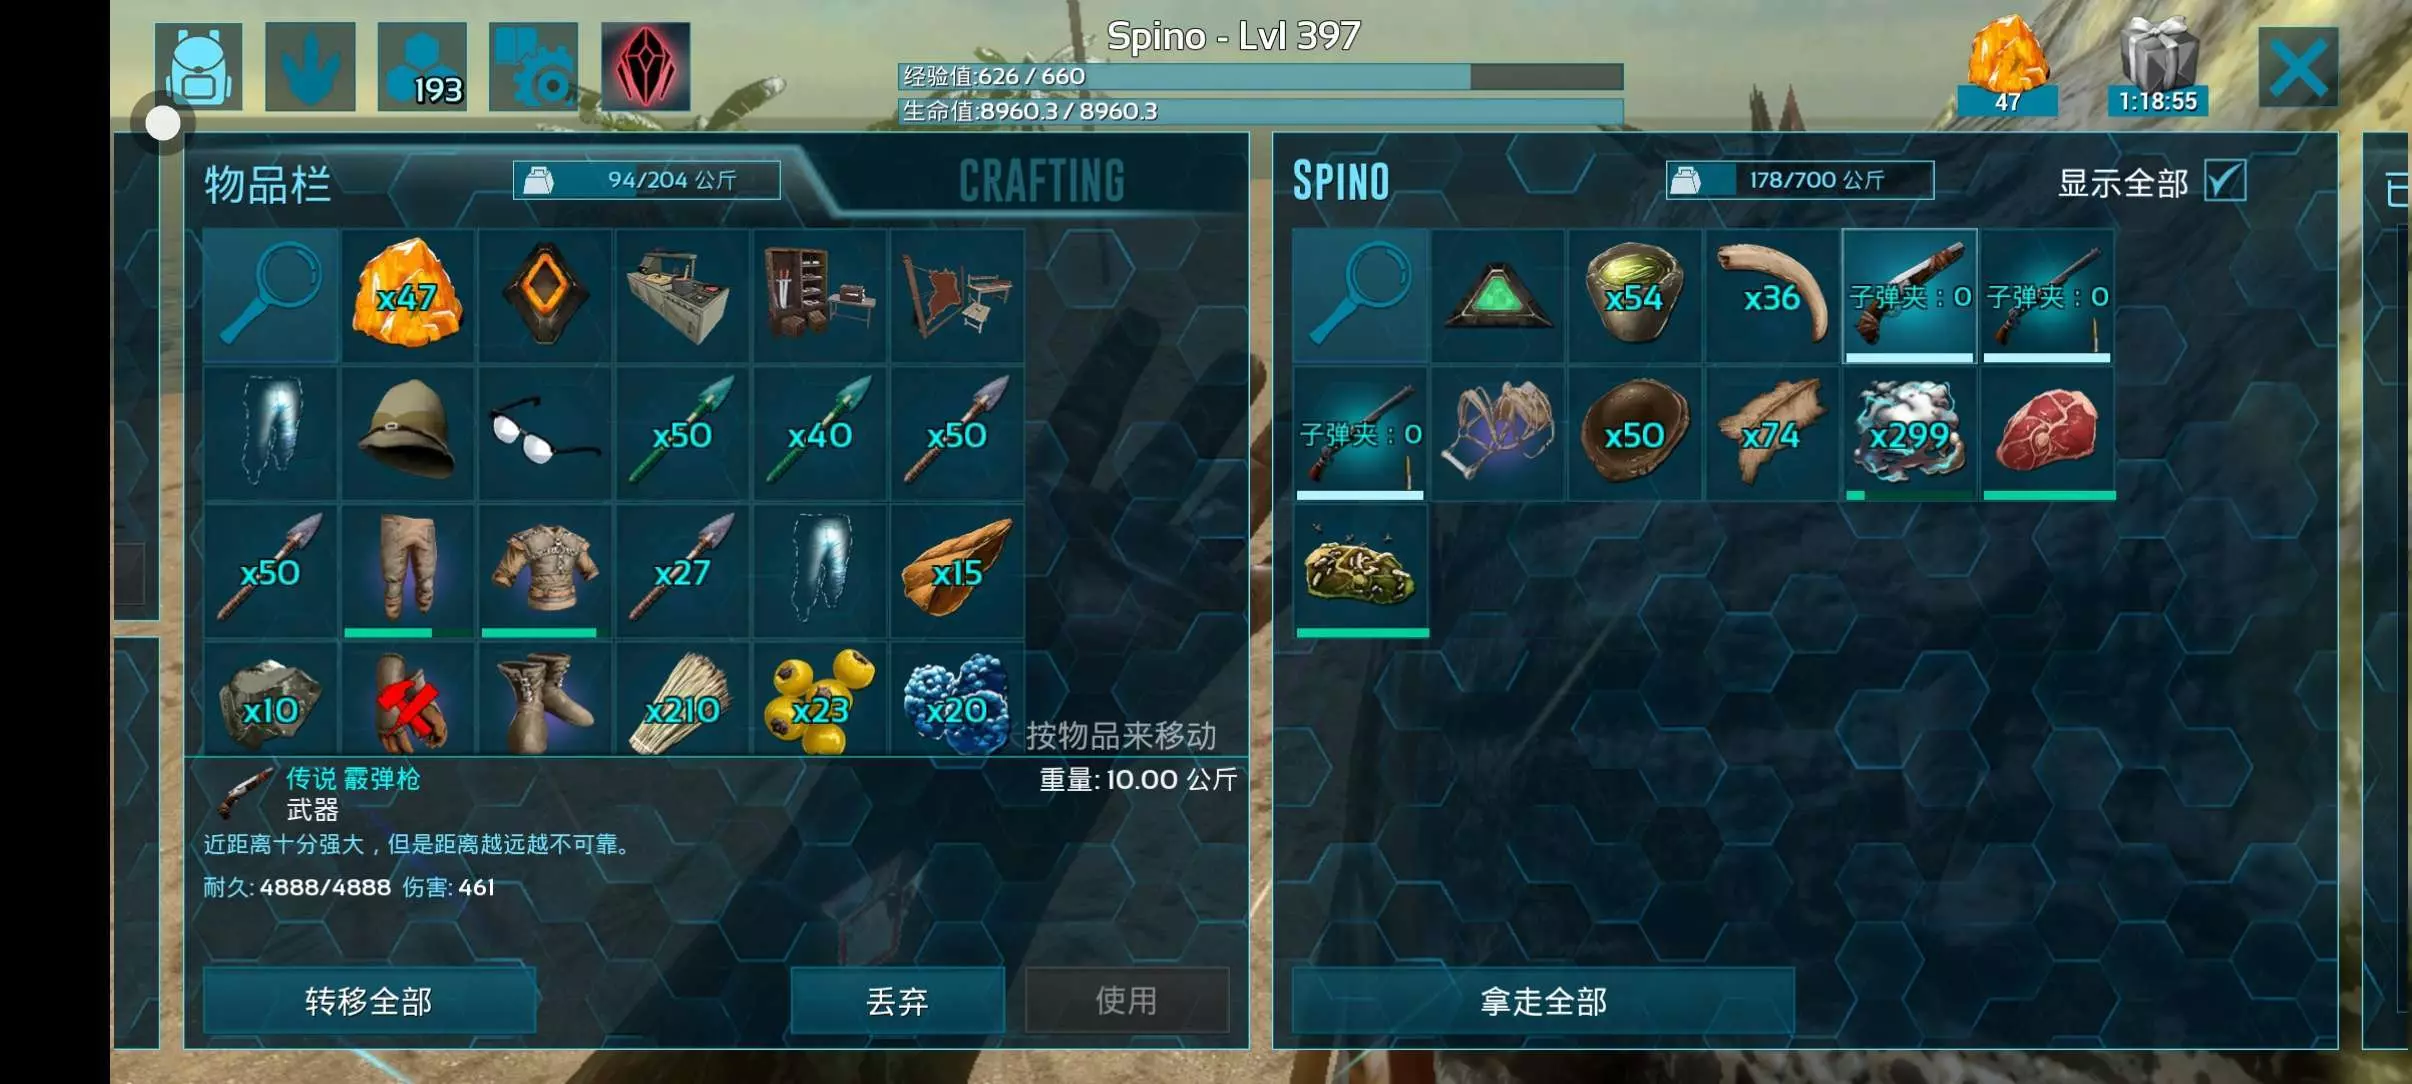
Task: Click the amber currency counter showing 47
Action: click(x=2007, y=66)
